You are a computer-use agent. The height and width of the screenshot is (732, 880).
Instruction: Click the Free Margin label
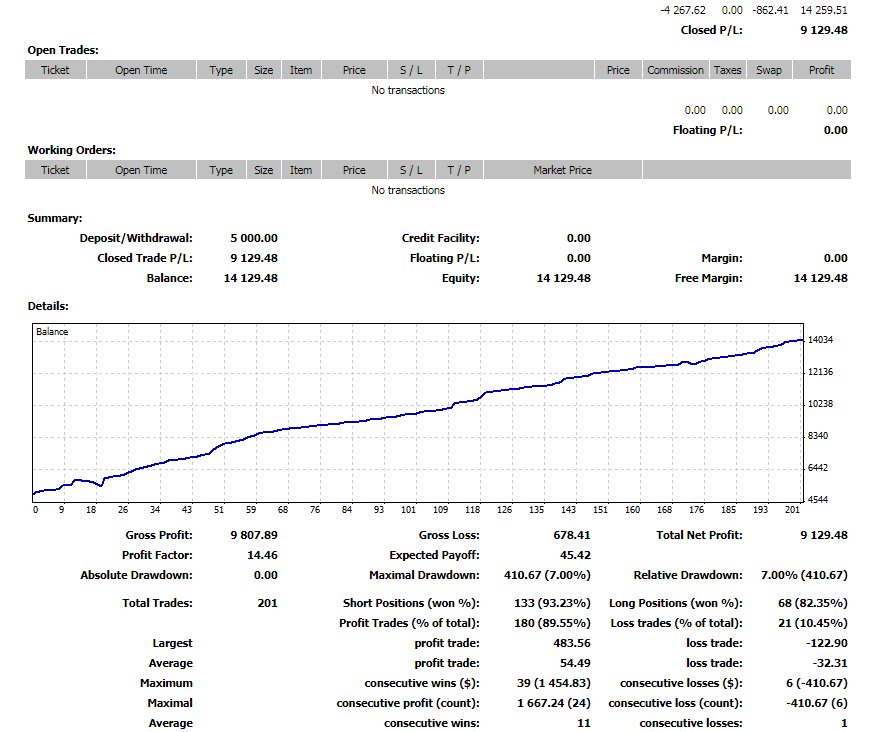[708, 278]
